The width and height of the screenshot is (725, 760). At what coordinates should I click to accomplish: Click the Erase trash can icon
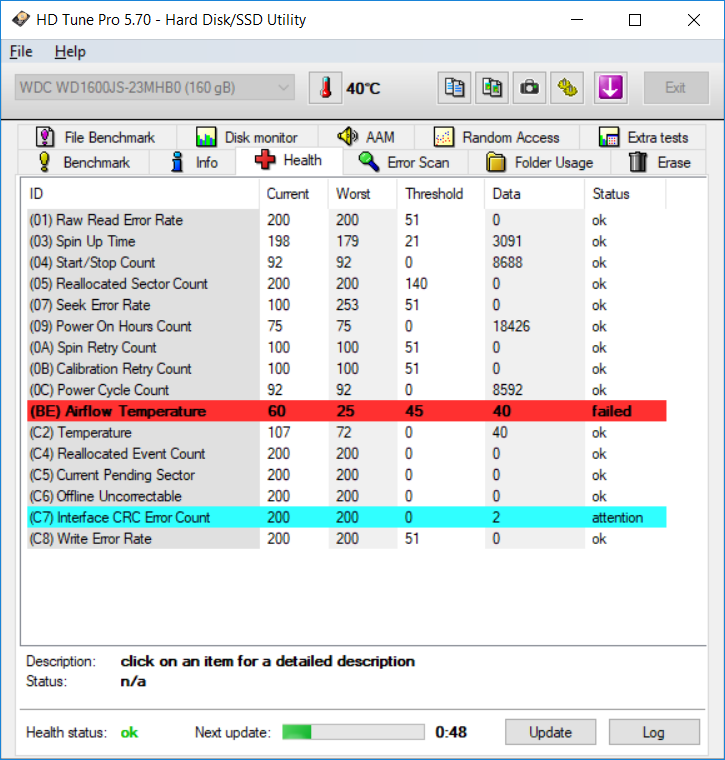[638, 162]
